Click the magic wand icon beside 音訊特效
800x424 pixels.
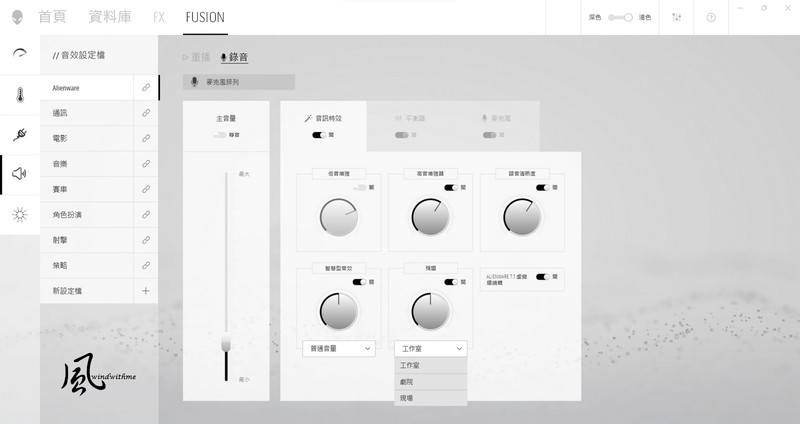pyautogui.click(x=308, y=118)
